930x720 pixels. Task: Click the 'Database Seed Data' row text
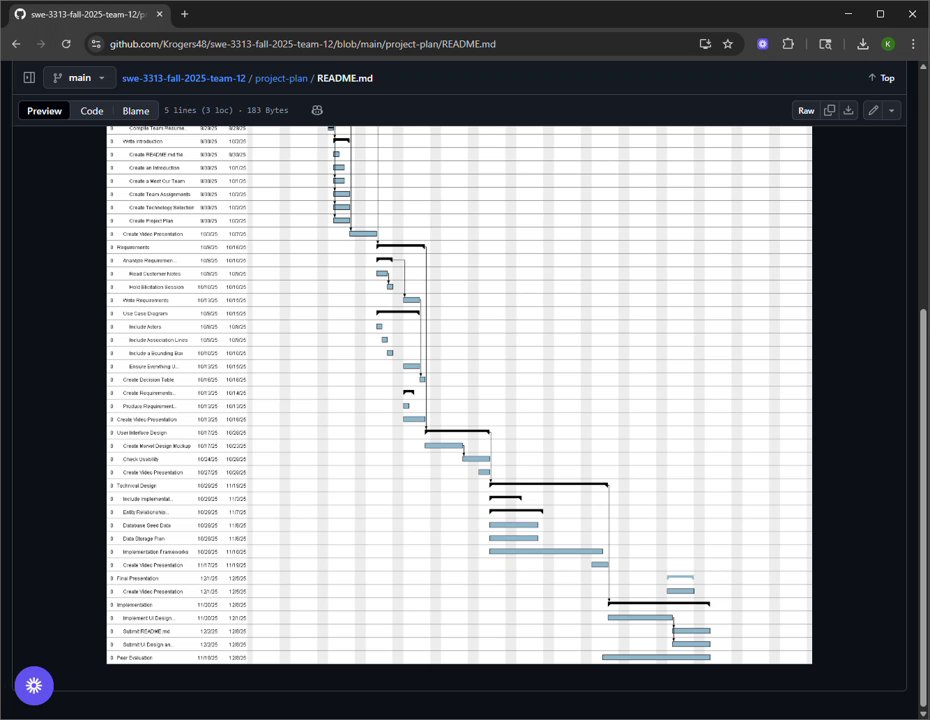pos(146,525)
